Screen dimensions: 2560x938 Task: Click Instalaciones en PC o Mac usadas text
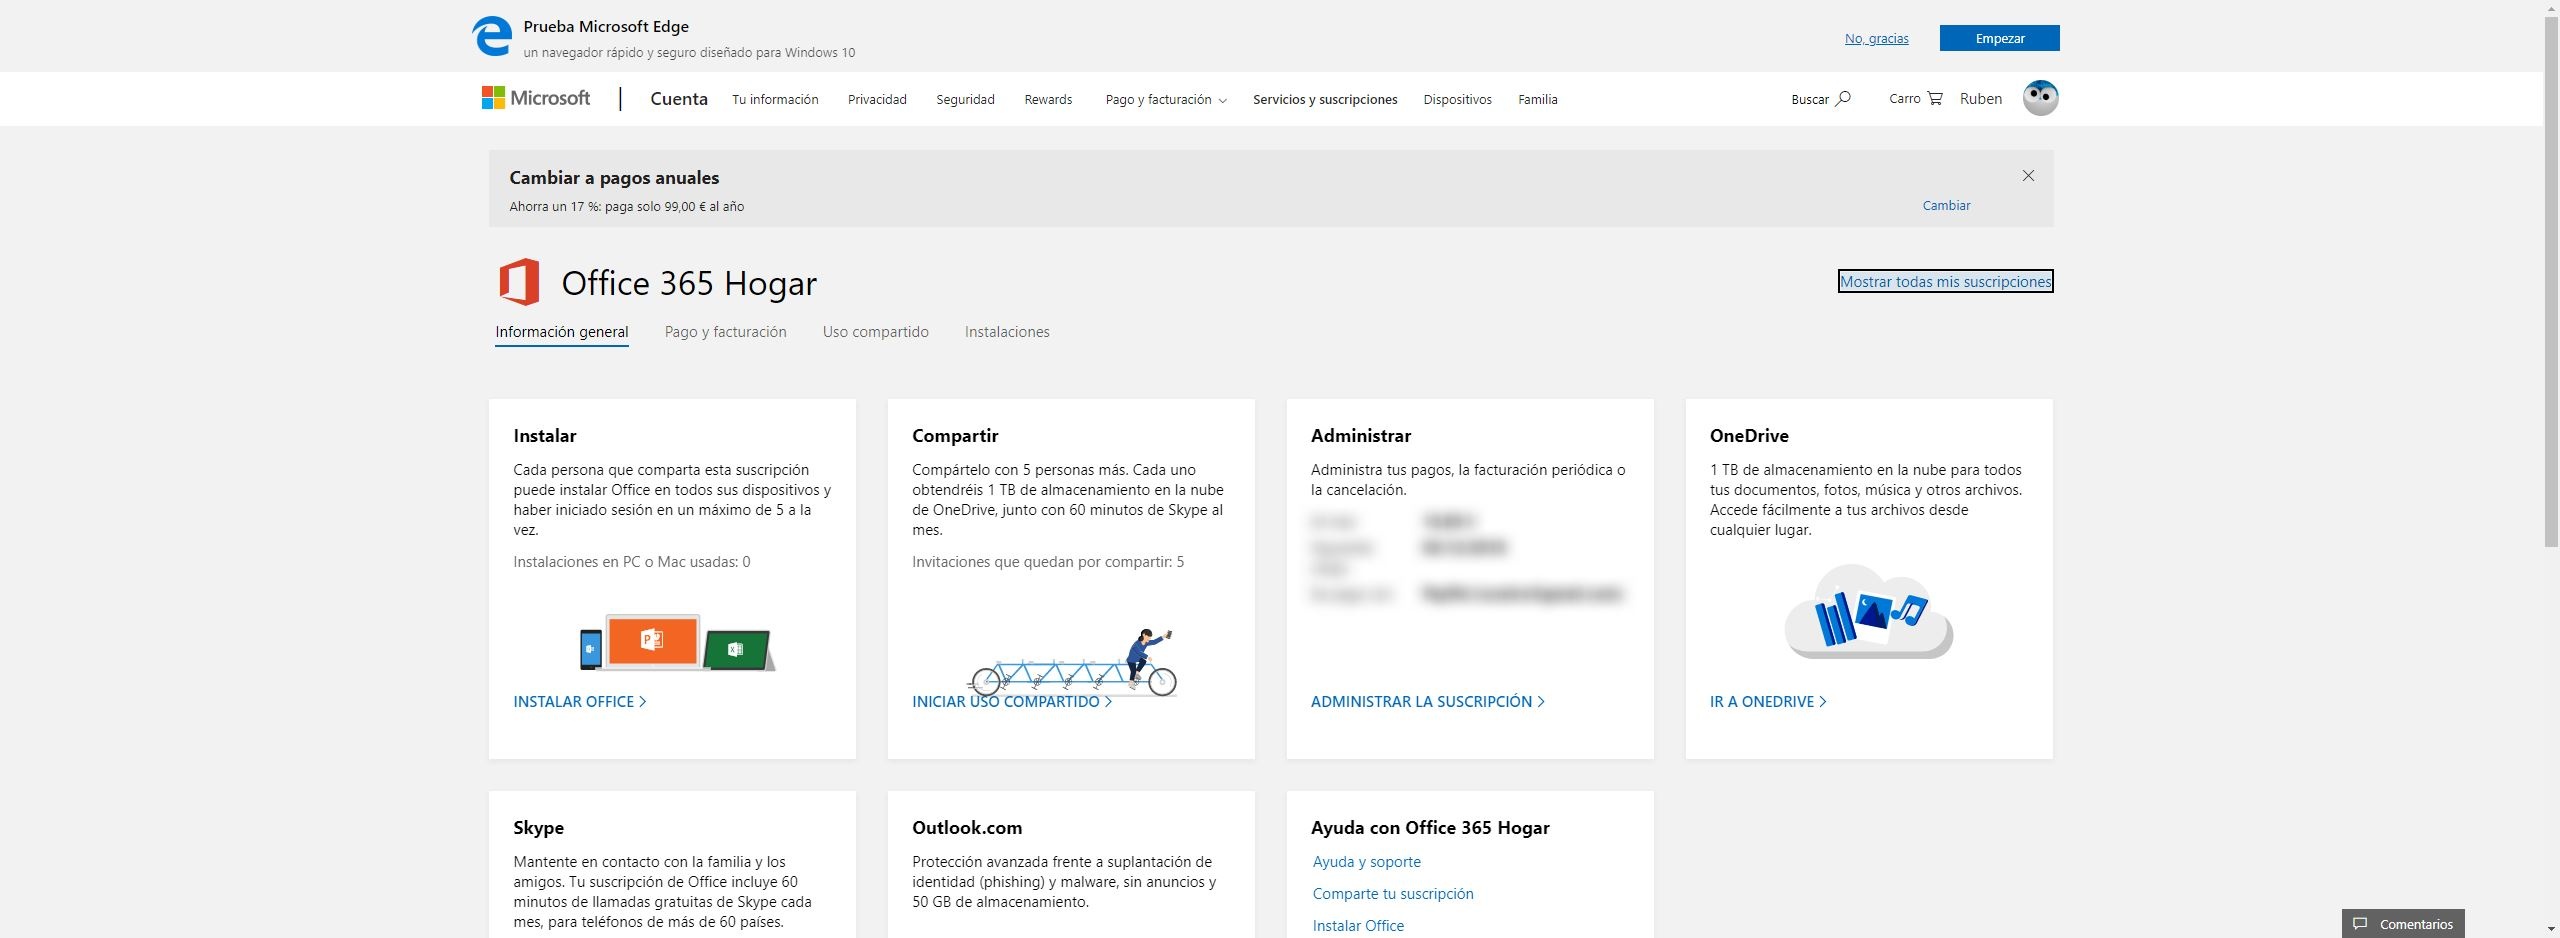point(632,562)
